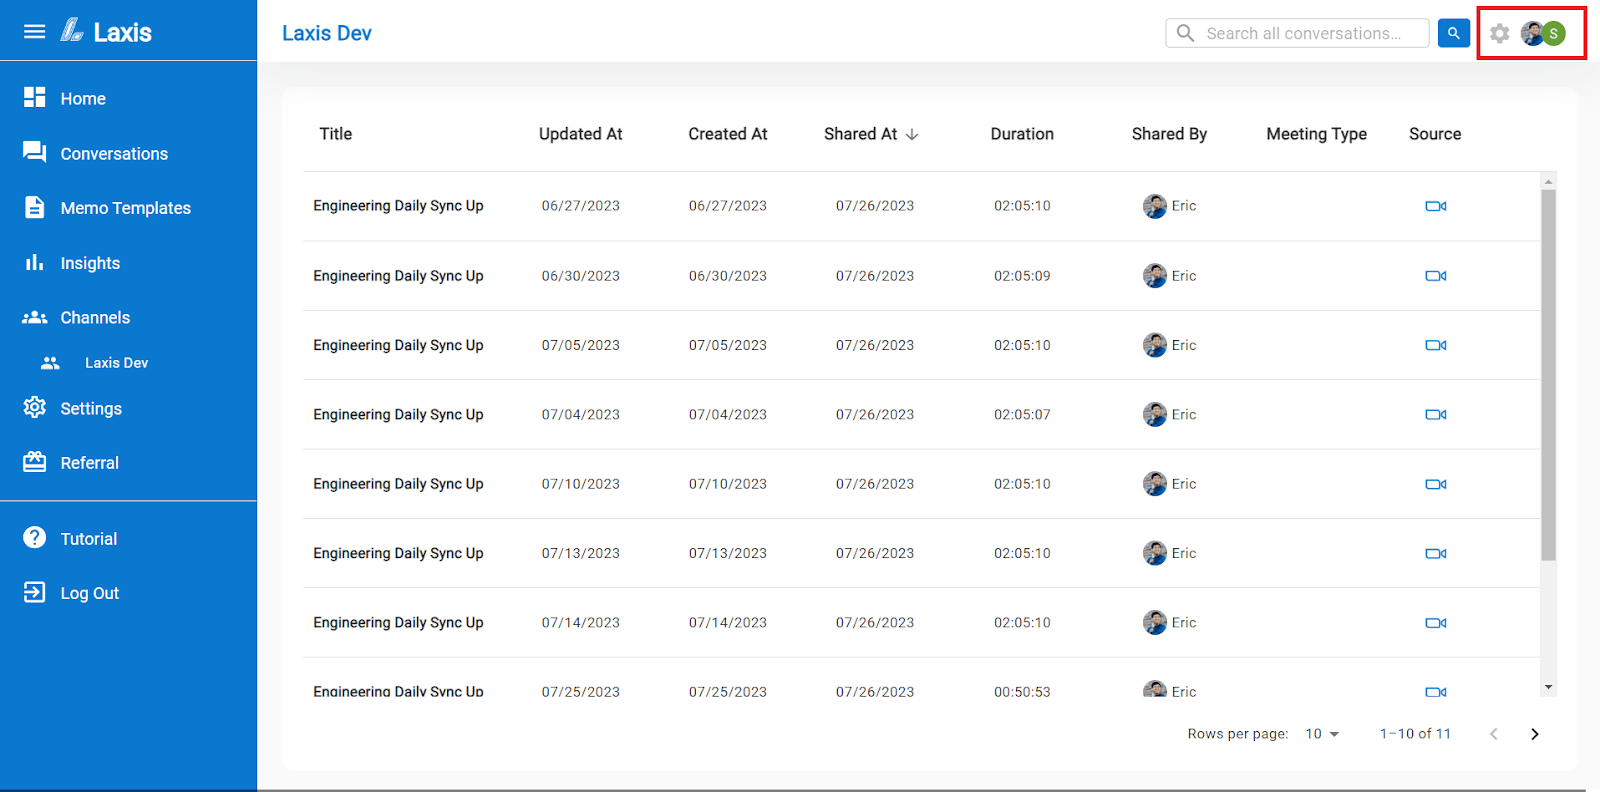The image size is (1600, 792).
Task: Click Eric's avatar in the second row
Action: [1155, 276]
